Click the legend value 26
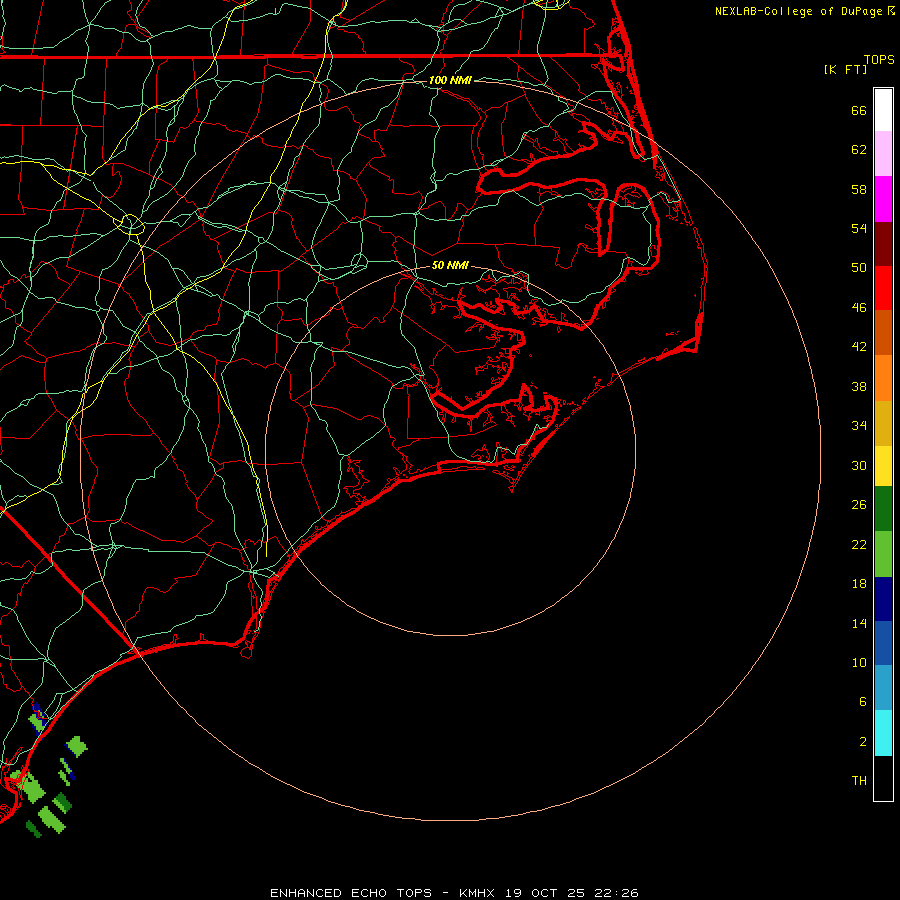Image resolution: width=900 pixels, height=900 pixels. [859, 505]
